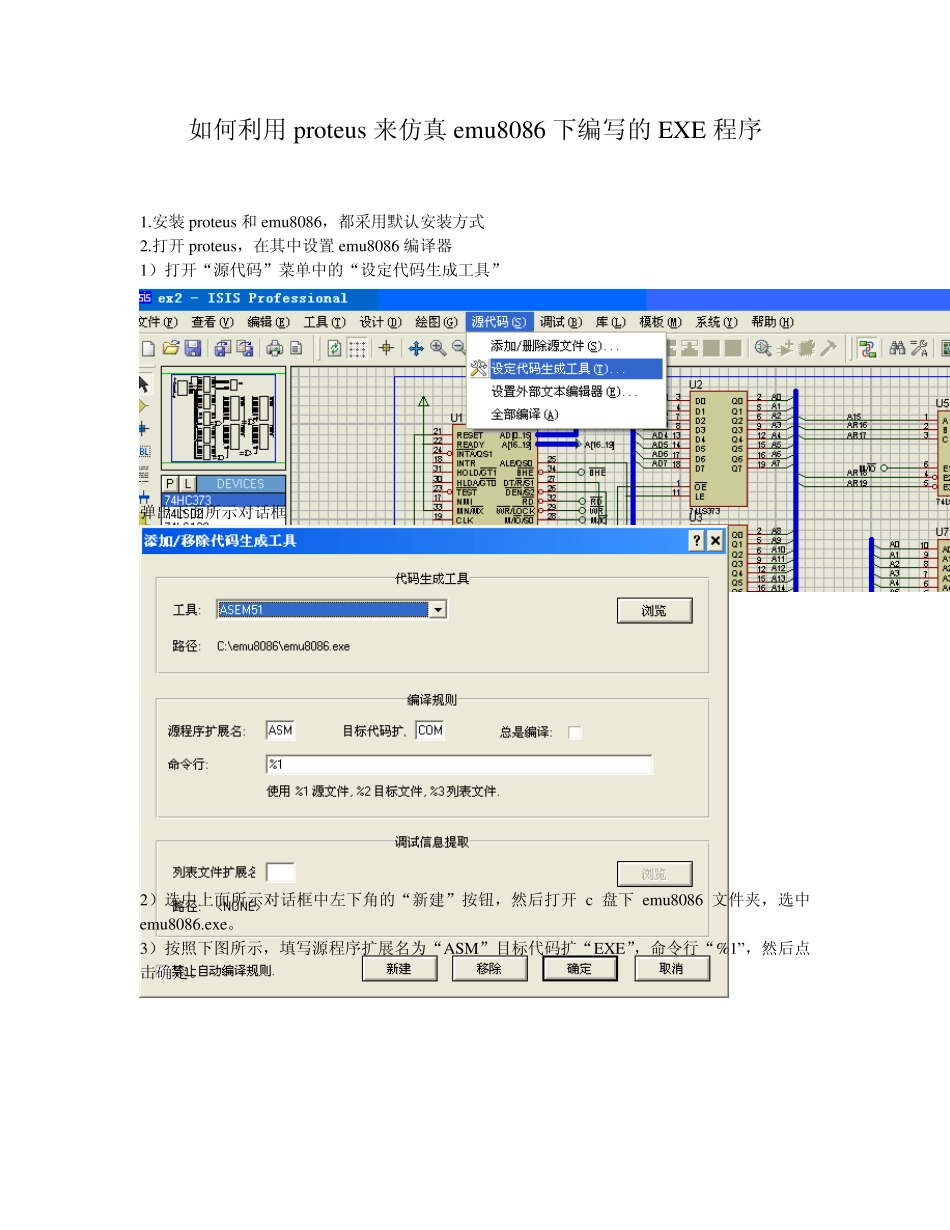Open the 工具 menu
This screenshot has width=950, height=1230.
324,322
